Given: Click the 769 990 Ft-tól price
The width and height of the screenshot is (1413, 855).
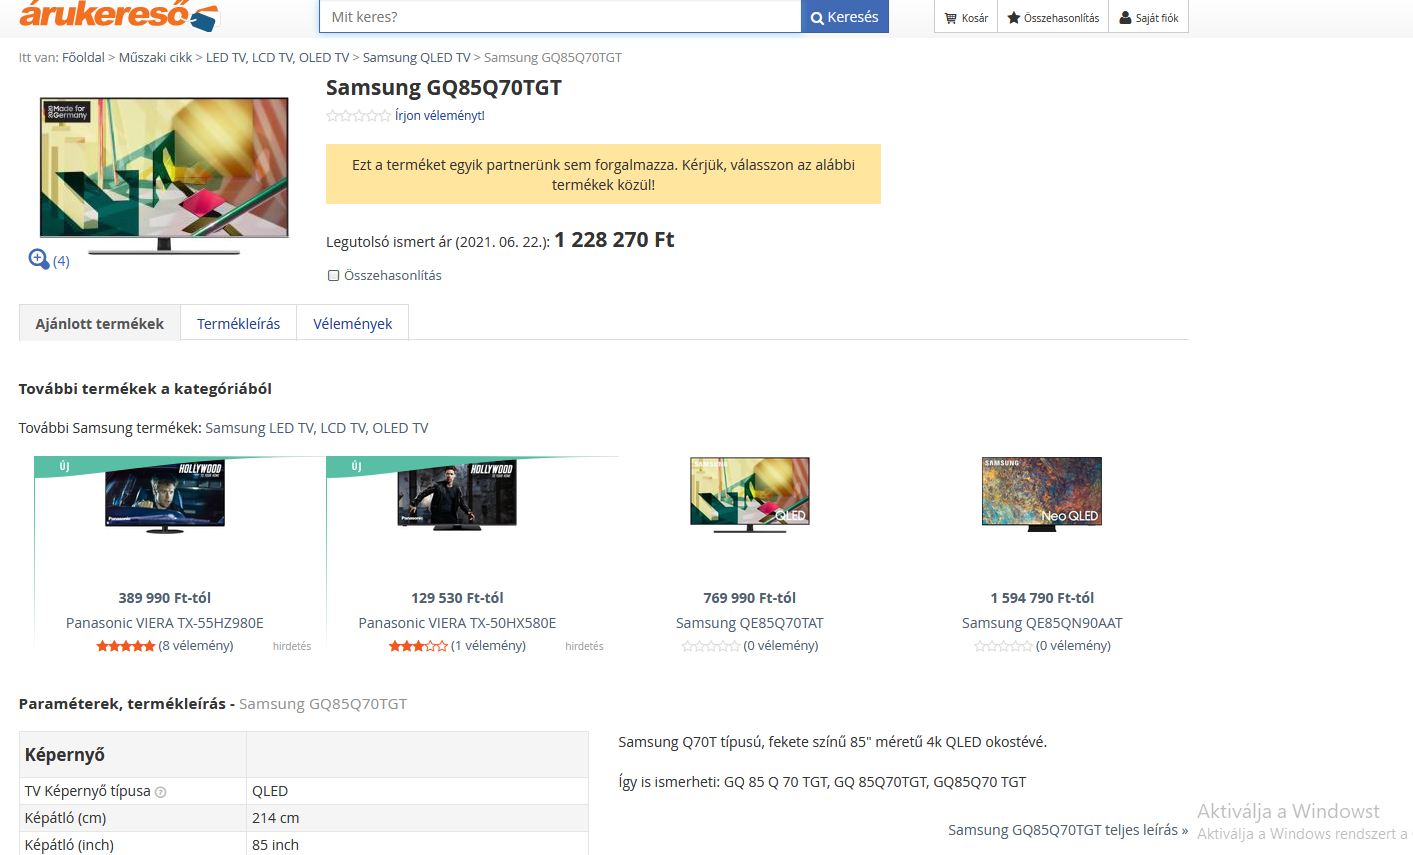Looking at the screenshot, I should (750, 598).
